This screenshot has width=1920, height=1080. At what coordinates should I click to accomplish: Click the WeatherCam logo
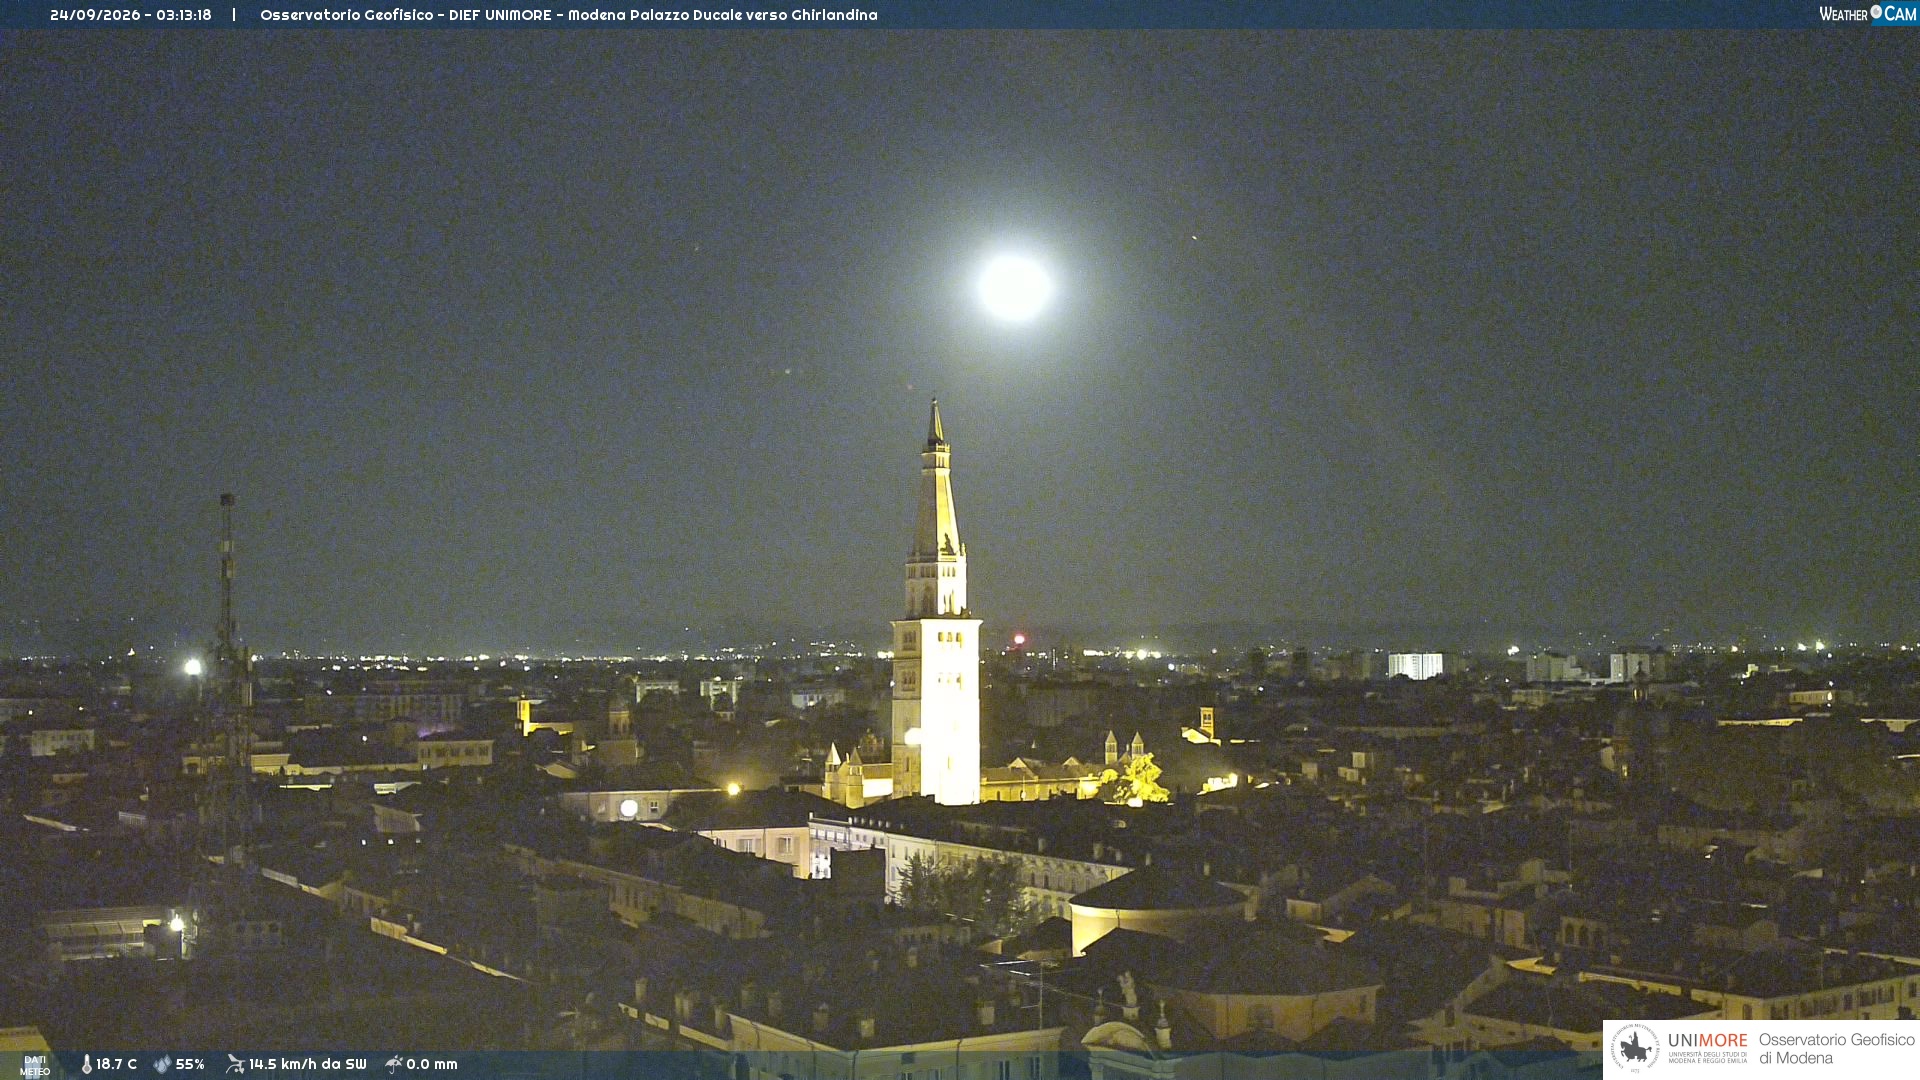click(1868, 13)
